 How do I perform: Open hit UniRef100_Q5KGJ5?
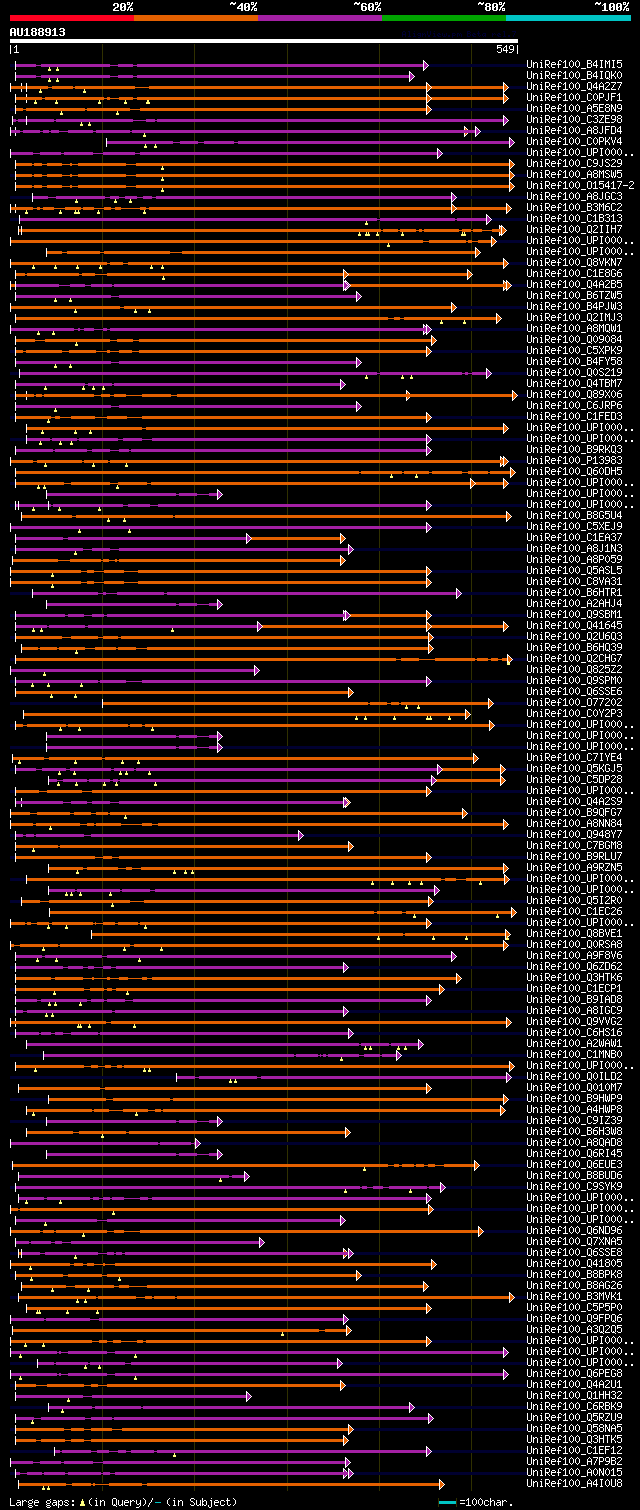click(x=574, y=768)
